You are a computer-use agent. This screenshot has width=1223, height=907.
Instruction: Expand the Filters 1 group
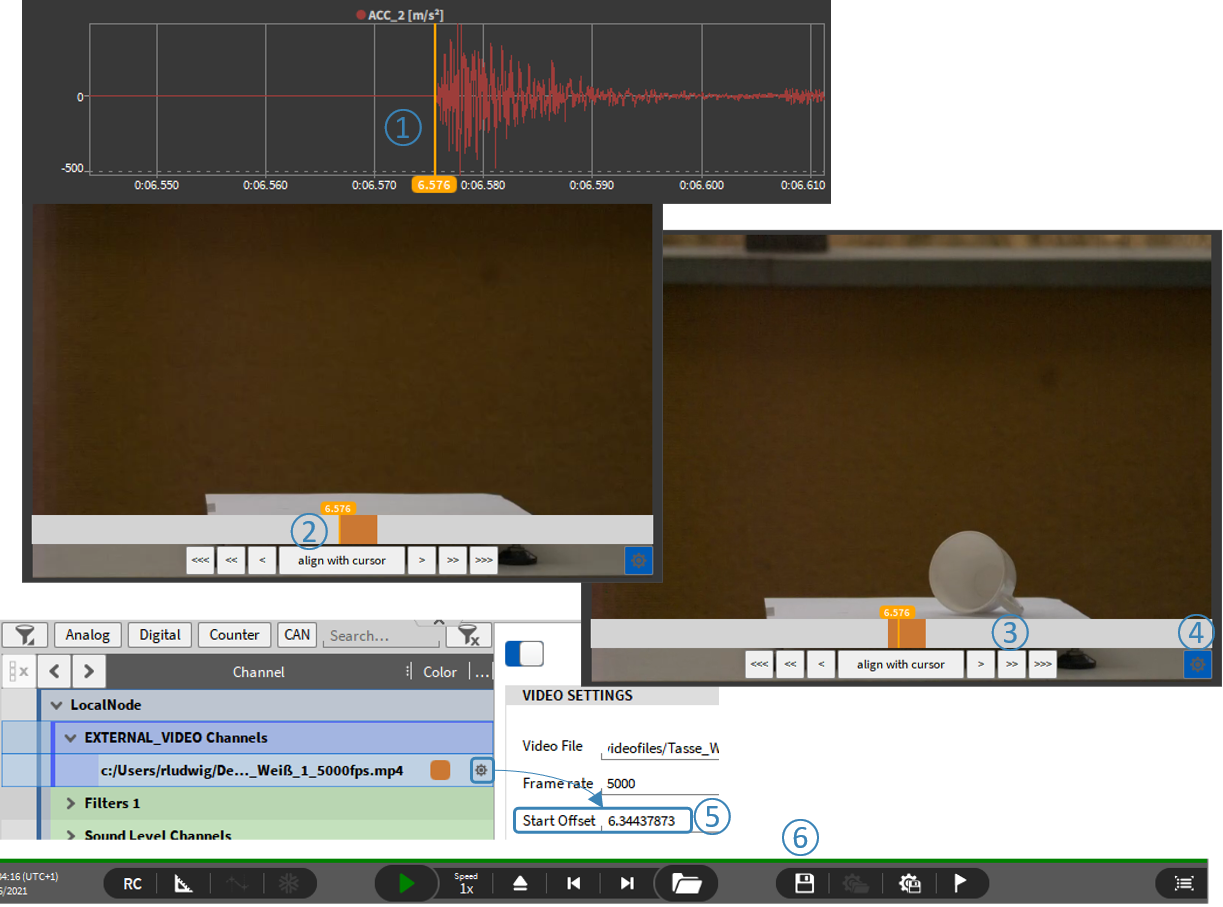click(71, 803)
